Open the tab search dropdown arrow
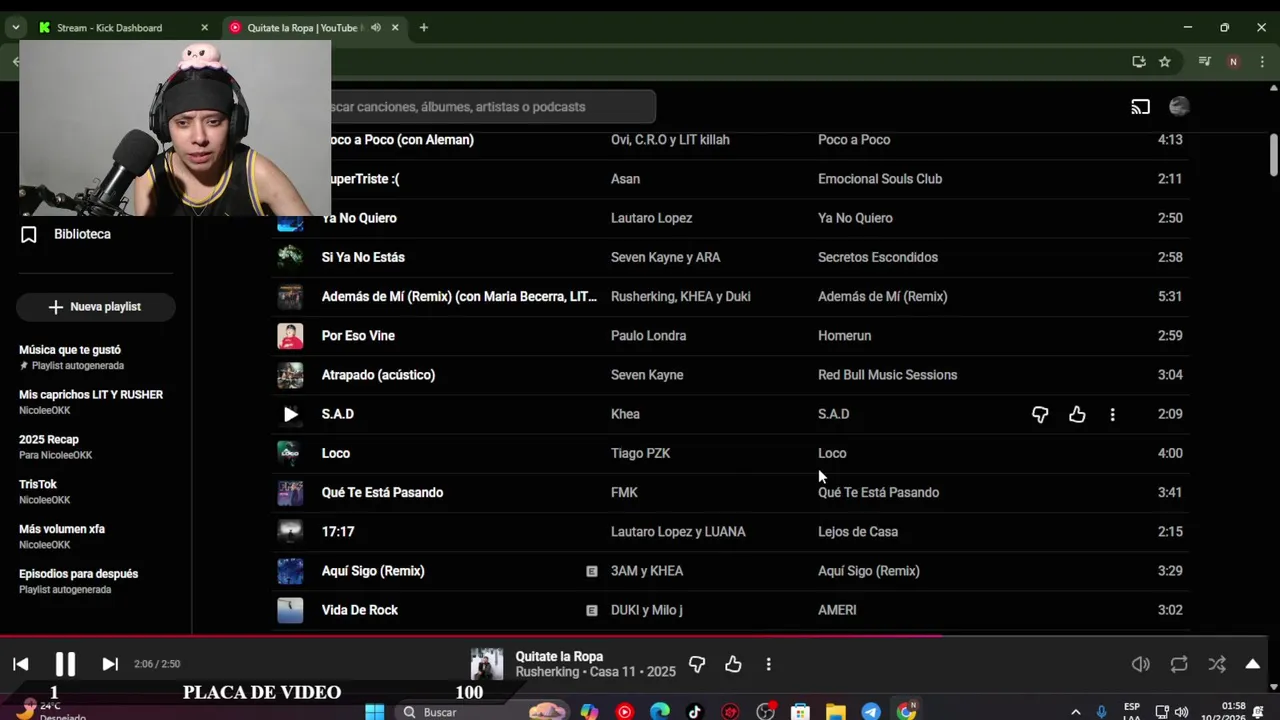This screenshot has width=1280, height=720. pyautogui.click(x=15, y=28)
